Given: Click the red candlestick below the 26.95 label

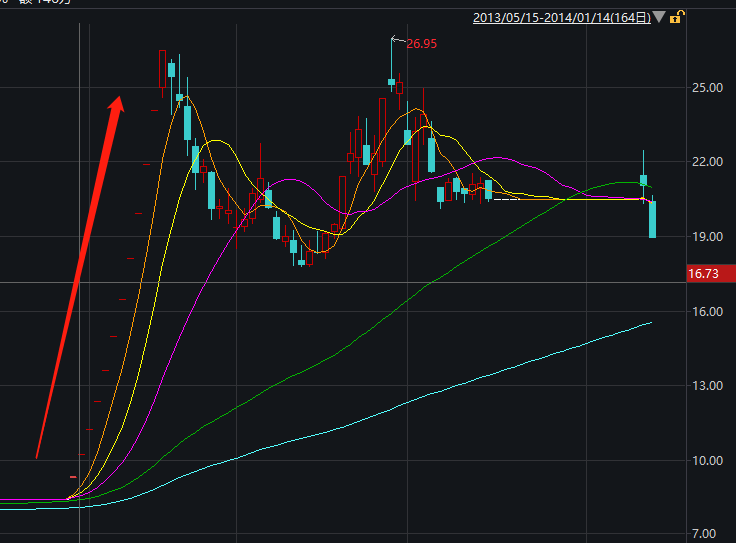Looking at the screenshot, I should pos(400,88).
